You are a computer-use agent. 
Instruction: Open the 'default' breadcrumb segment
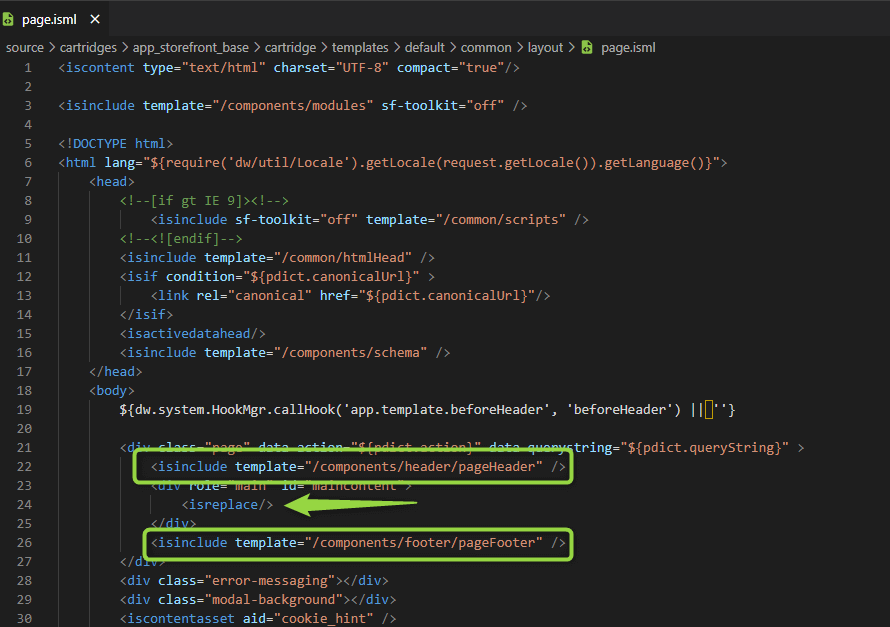[425, 48]
